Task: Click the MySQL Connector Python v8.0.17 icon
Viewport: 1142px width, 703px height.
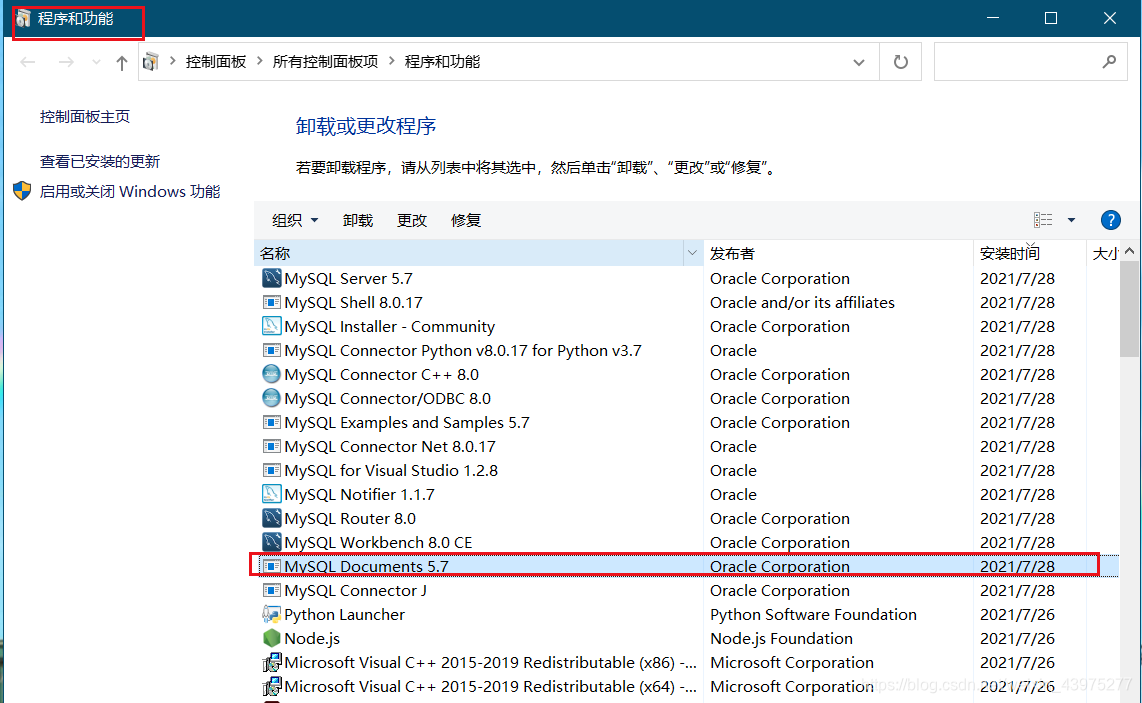Action: 271,350
